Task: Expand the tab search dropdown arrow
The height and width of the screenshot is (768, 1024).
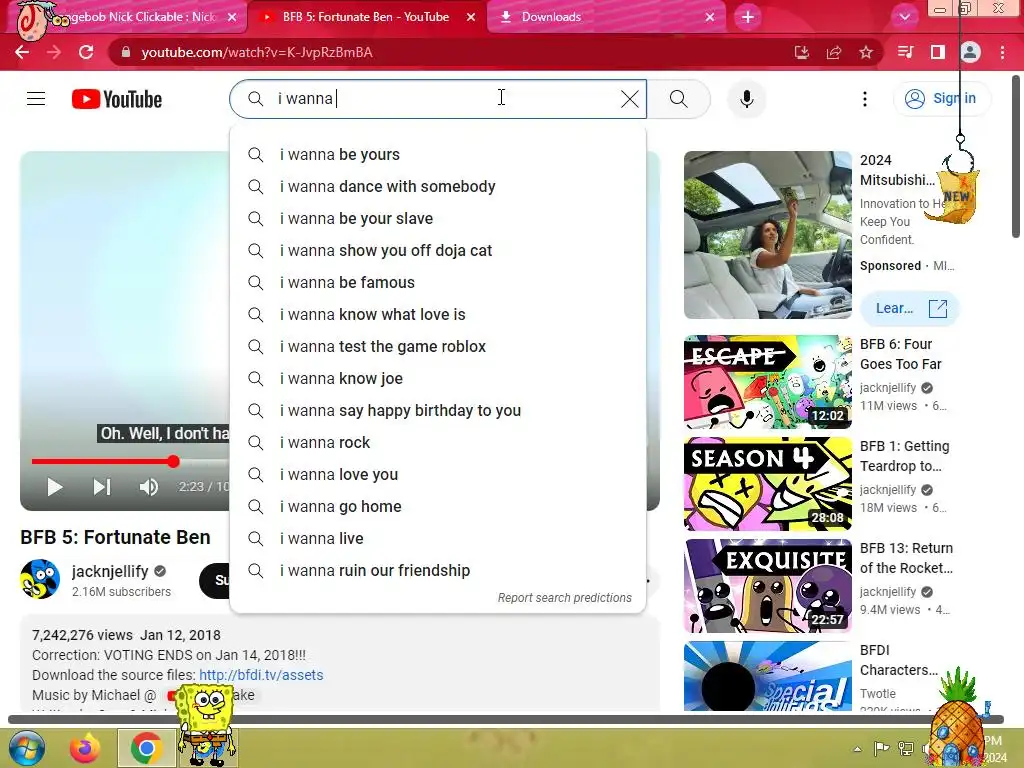Action: pyautogui.click(x=904, y=17)
